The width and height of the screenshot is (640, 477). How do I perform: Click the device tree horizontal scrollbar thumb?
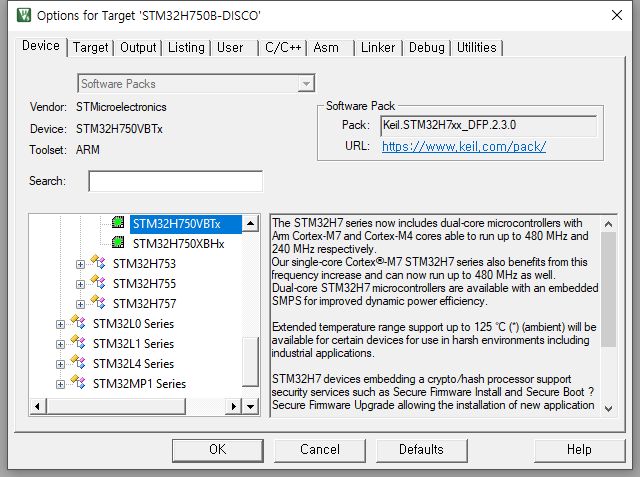[x=116, y=407]
